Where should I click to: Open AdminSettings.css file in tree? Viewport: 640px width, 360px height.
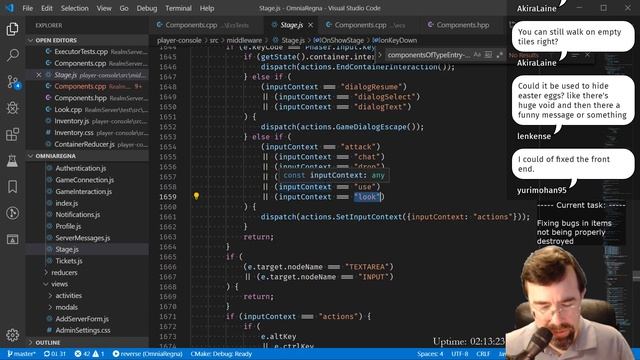[x=83, y=330]
